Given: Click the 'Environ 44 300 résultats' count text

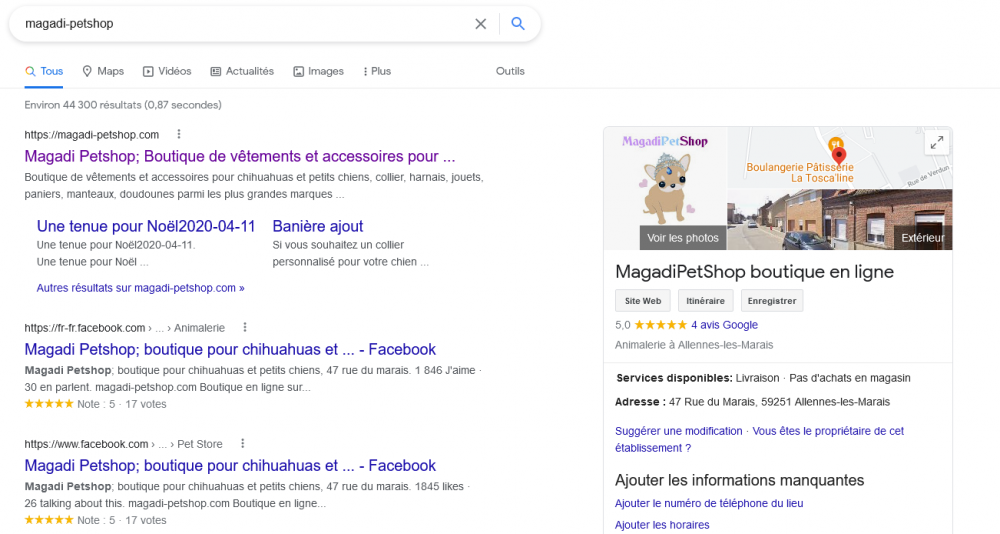Looking at the screenshot, I should tap(123, 105).
